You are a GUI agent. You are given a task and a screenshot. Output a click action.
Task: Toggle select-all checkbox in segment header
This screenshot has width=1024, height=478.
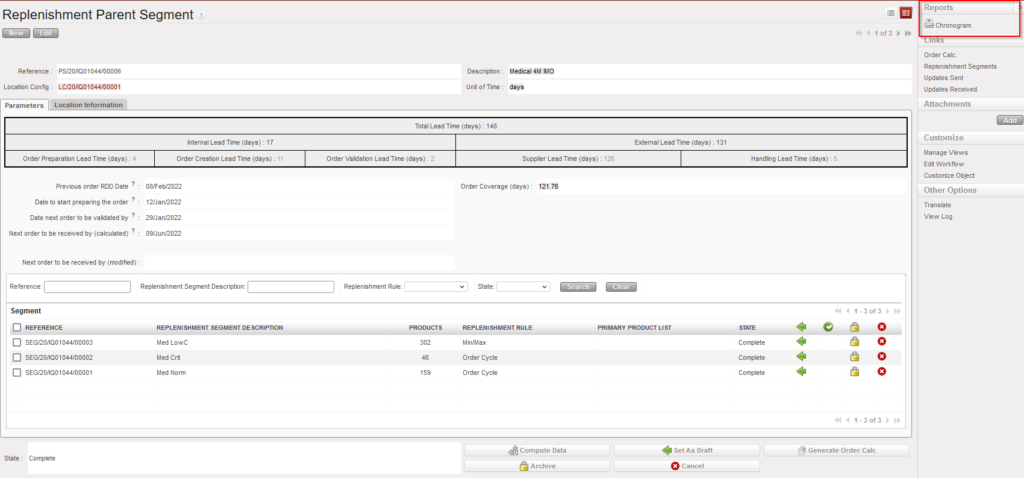point(16,327)
